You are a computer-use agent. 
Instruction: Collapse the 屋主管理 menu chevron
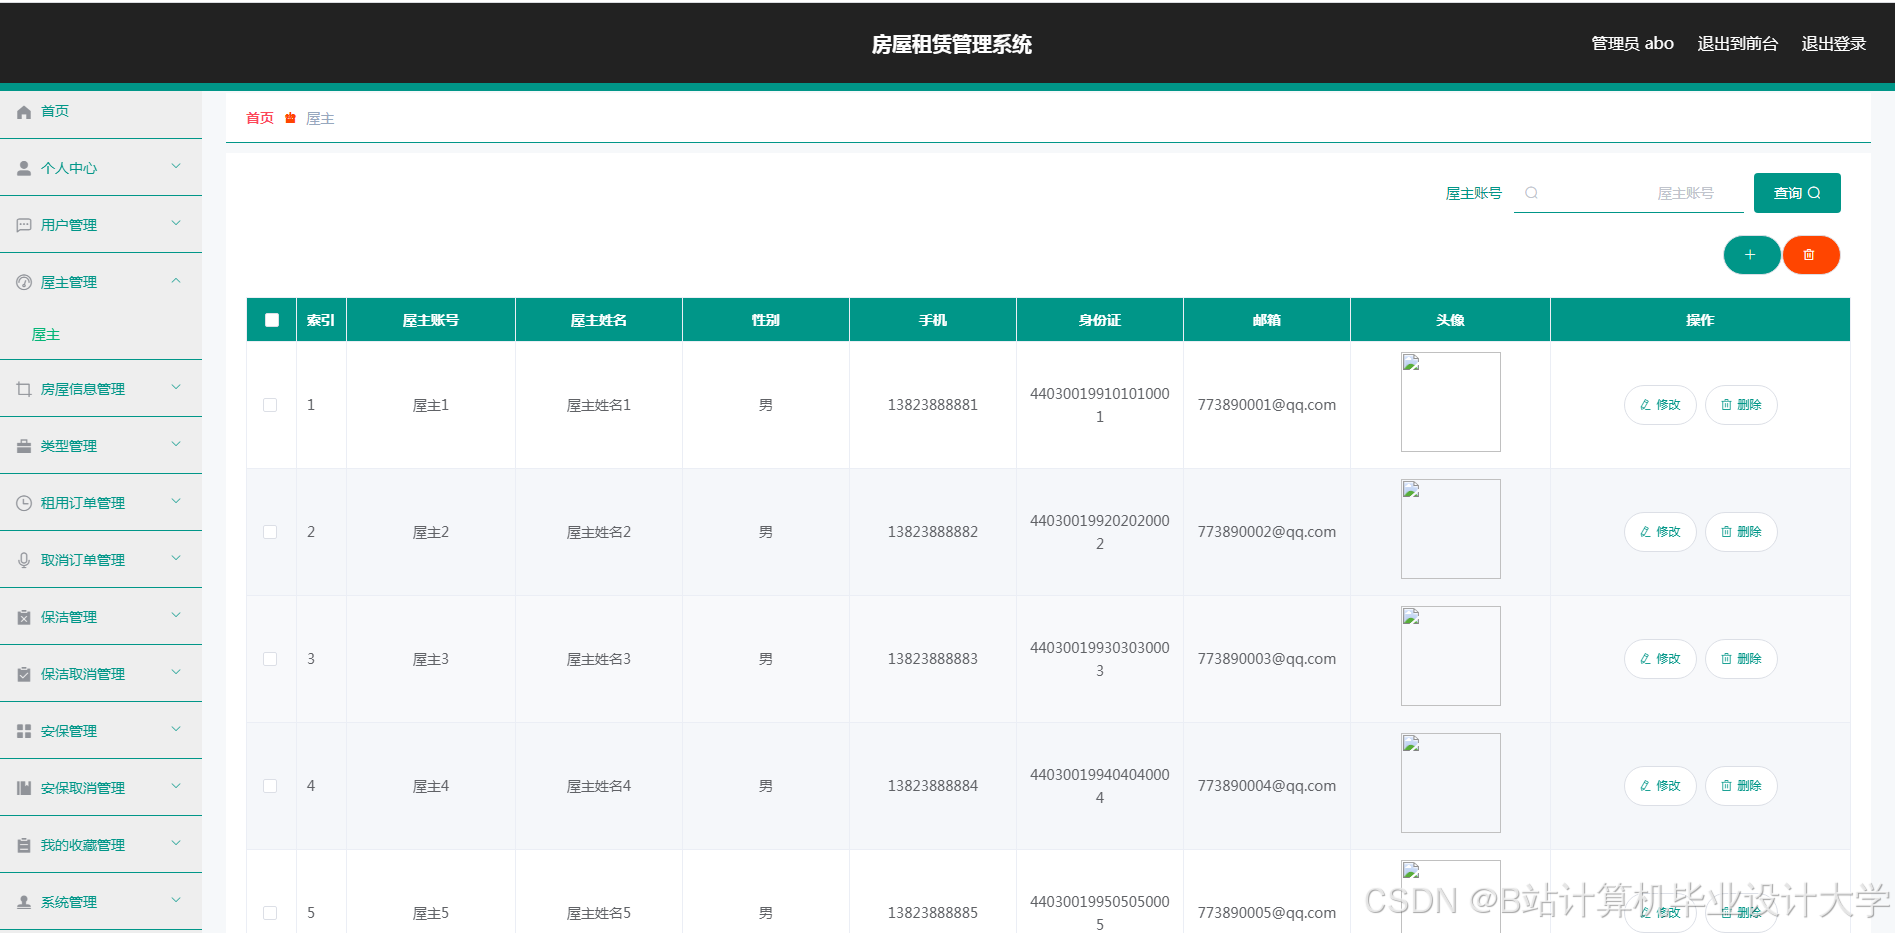[176, 281]
